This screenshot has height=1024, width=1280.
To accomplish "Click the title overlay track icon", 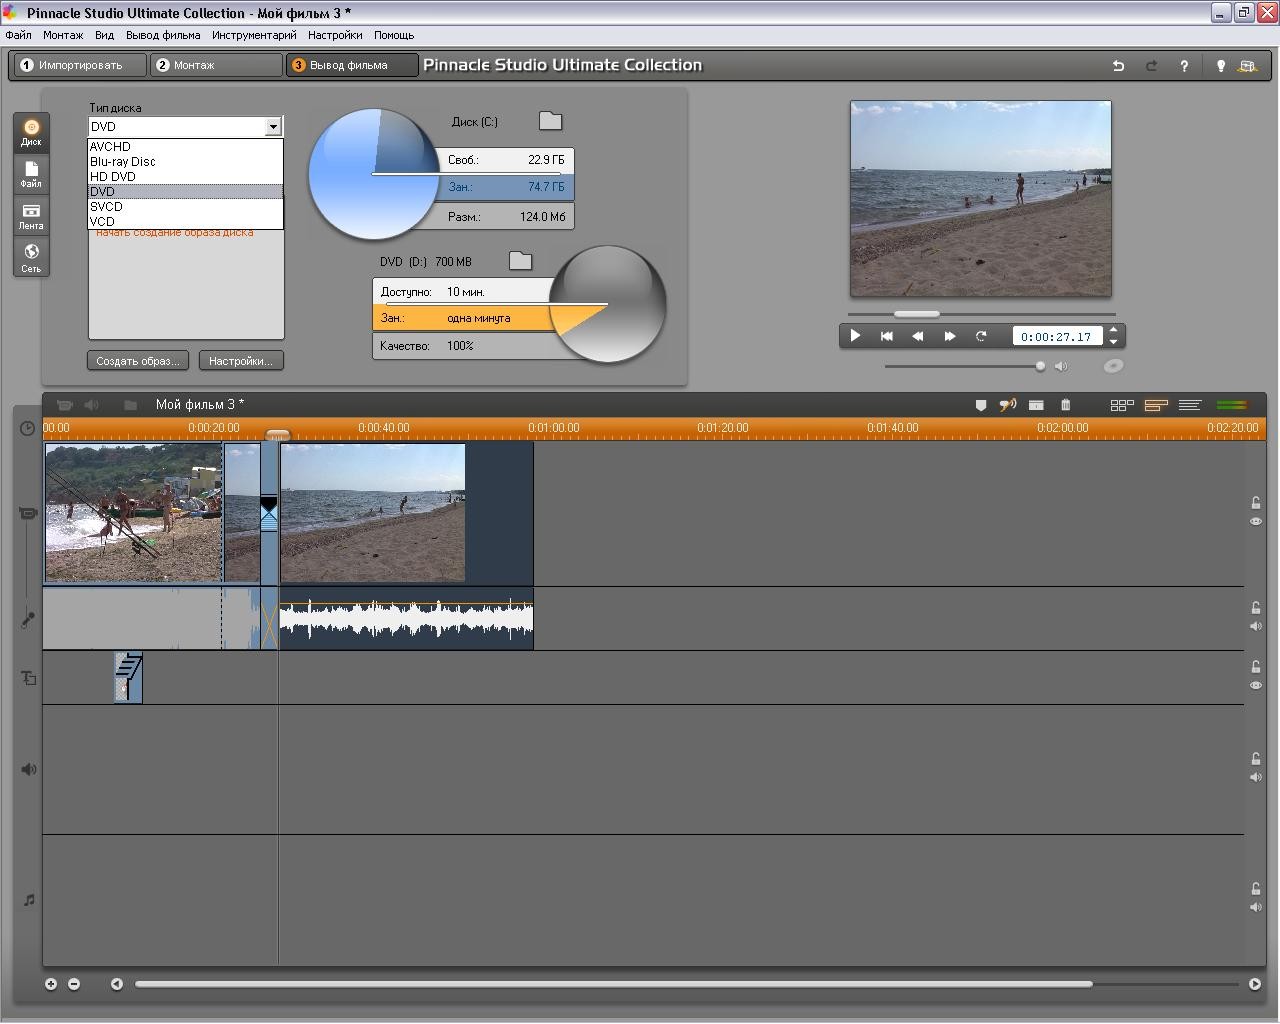I will pos(28,678).
